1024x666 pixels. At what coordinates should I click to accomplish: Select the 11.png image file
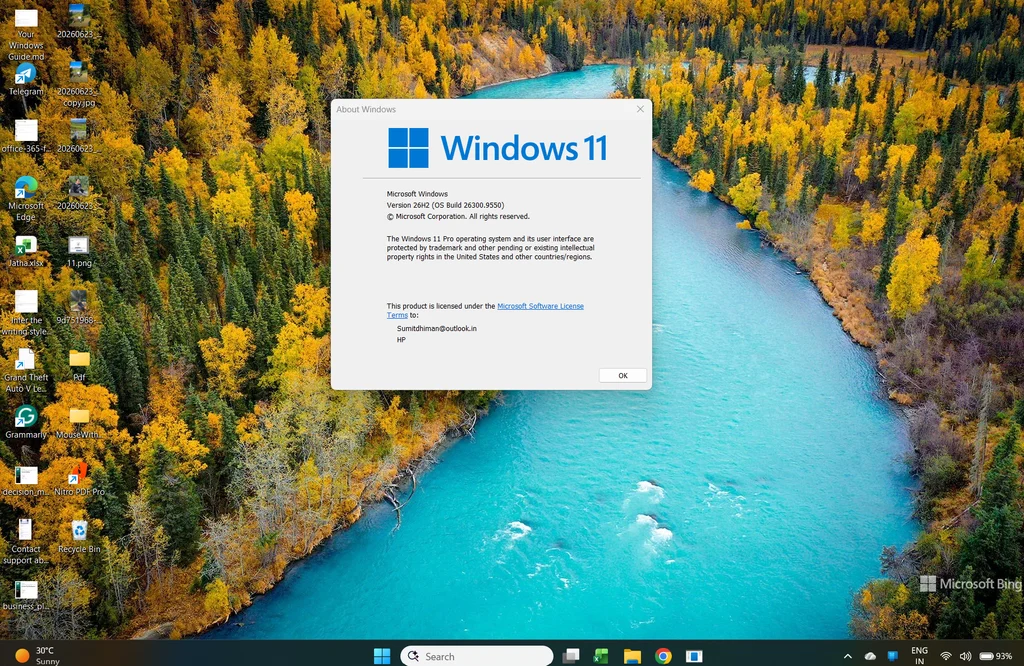[79, 251]
